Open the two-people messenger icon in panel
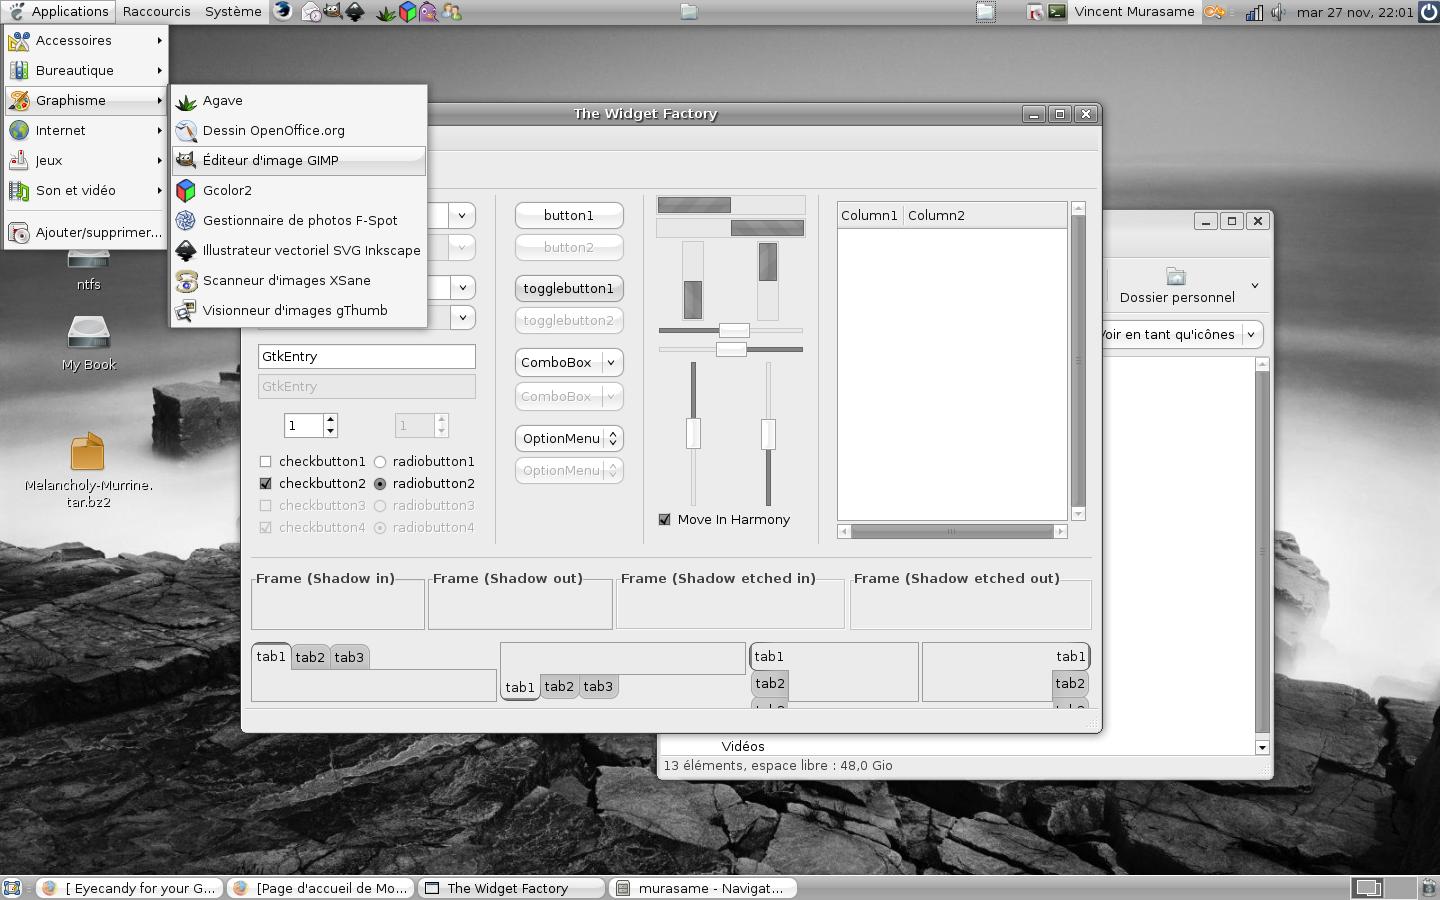The image size is (1440, 900). pyautogui.click(x=451, y=12)
